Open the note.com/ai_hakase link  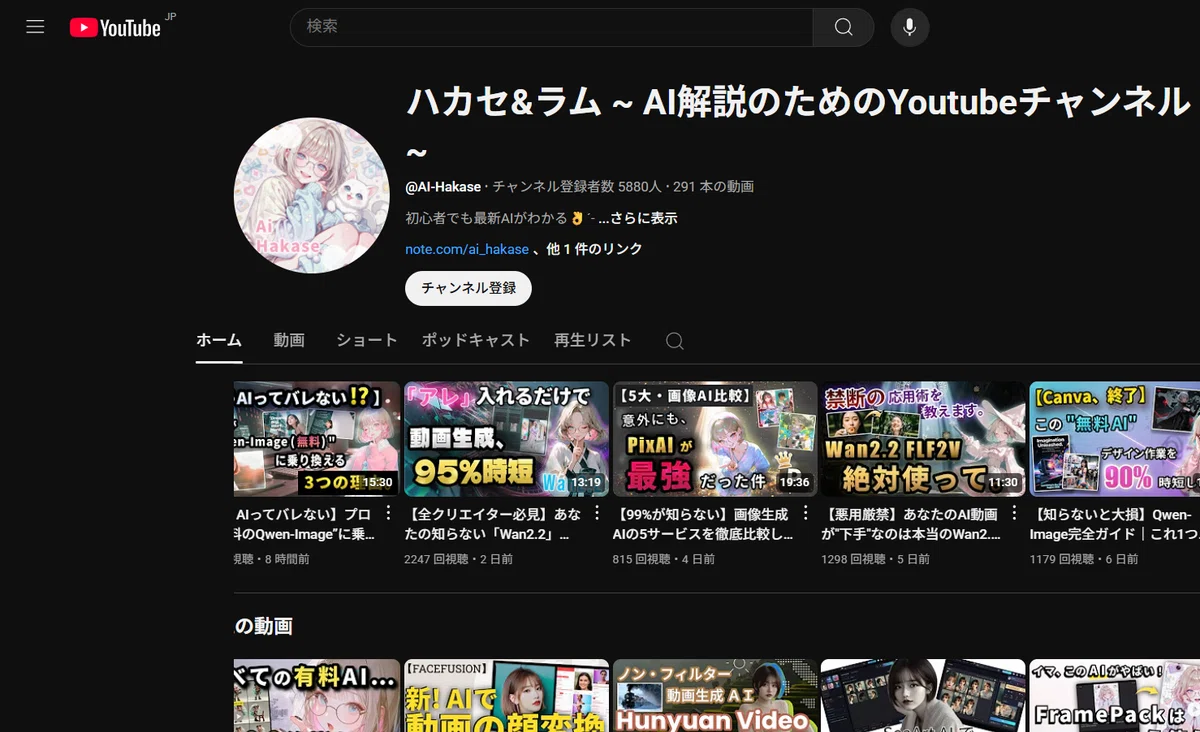pyautogui.click(x=467, y=249)
